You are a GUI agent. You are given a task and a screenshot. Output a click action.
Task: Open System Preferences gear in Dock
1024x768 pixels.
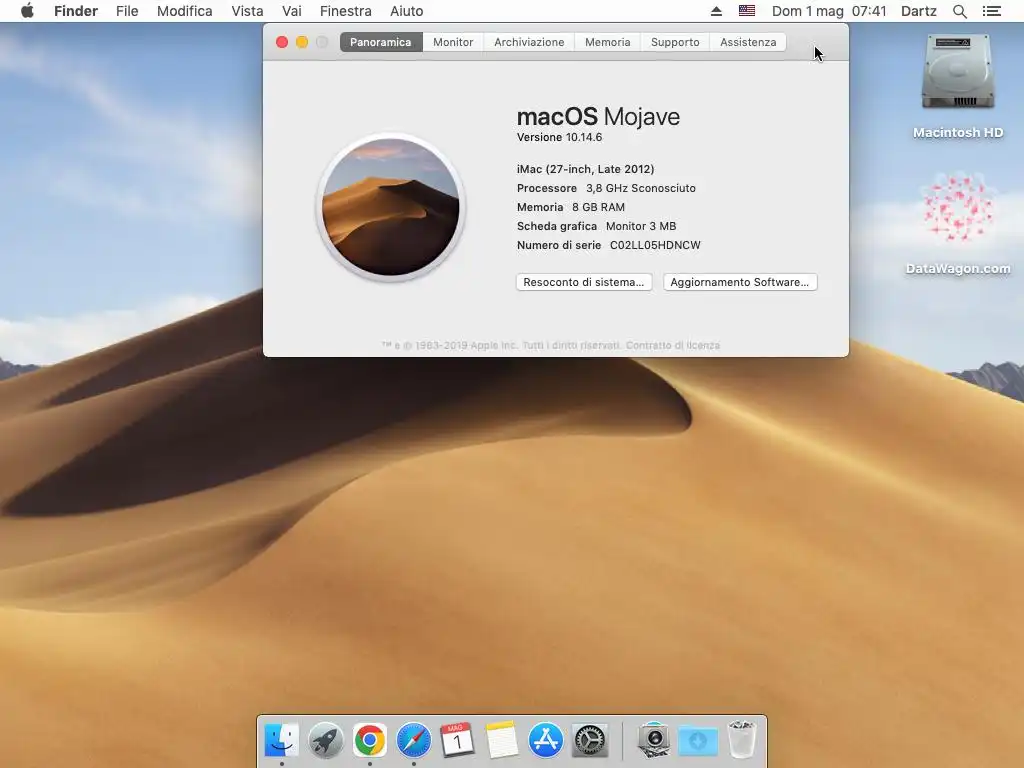coord(590,740)
